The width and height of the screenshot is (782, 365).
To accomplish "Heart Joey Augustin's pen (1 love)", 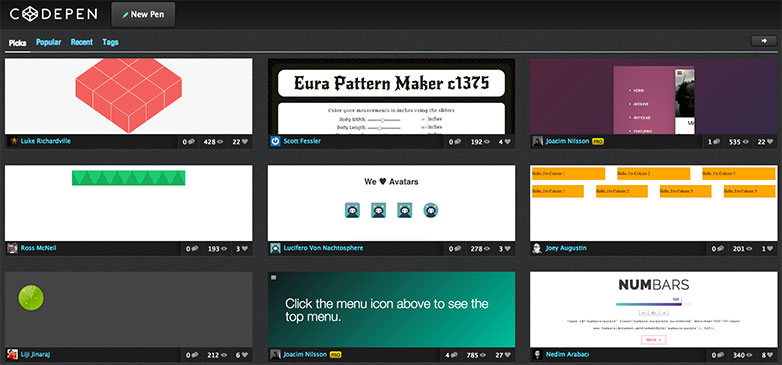I will [x=767, y=249].
